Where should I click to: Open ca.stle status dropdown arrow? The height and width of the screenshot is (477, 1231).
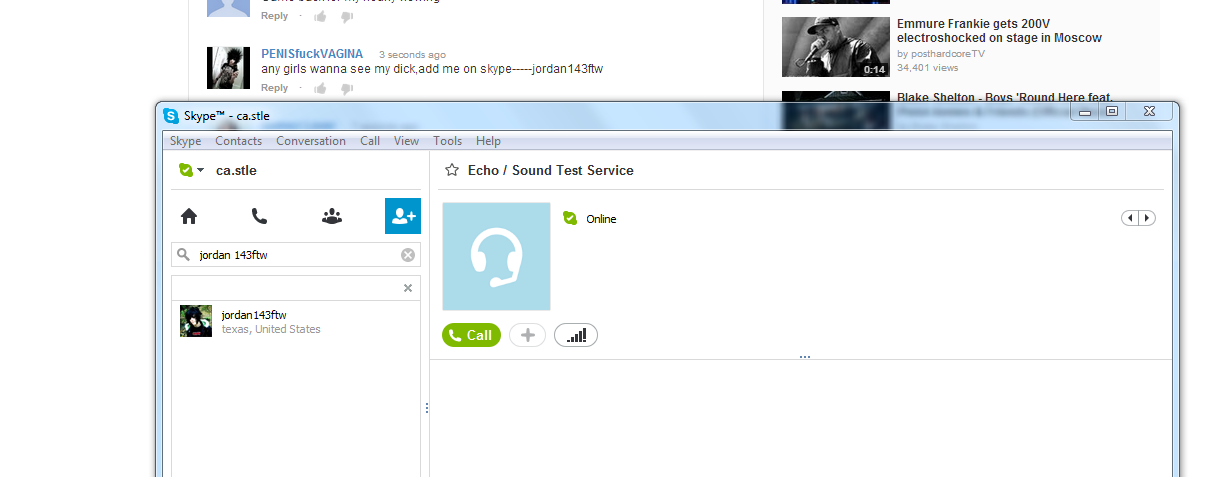(200, 170)
